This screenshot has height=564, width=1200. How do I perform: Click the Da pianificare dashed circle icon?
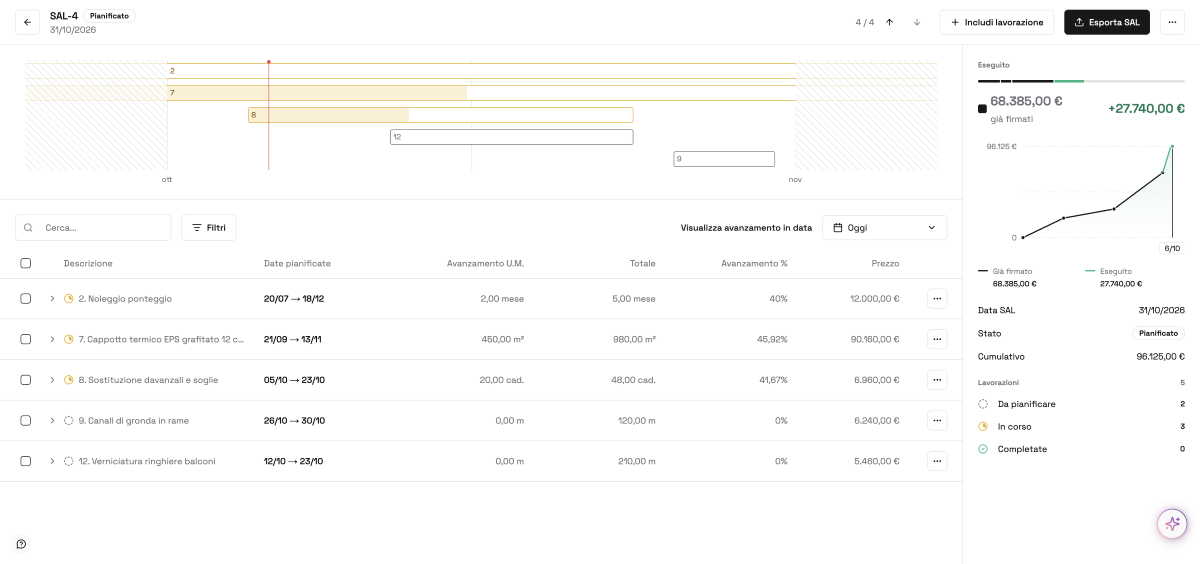[x=983, y=404]
